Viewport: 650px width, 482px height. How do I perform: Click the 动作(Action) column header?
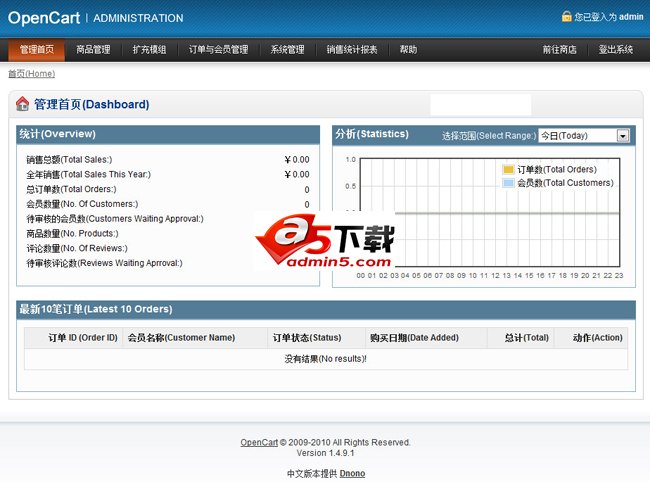click(x=592, y=338)
